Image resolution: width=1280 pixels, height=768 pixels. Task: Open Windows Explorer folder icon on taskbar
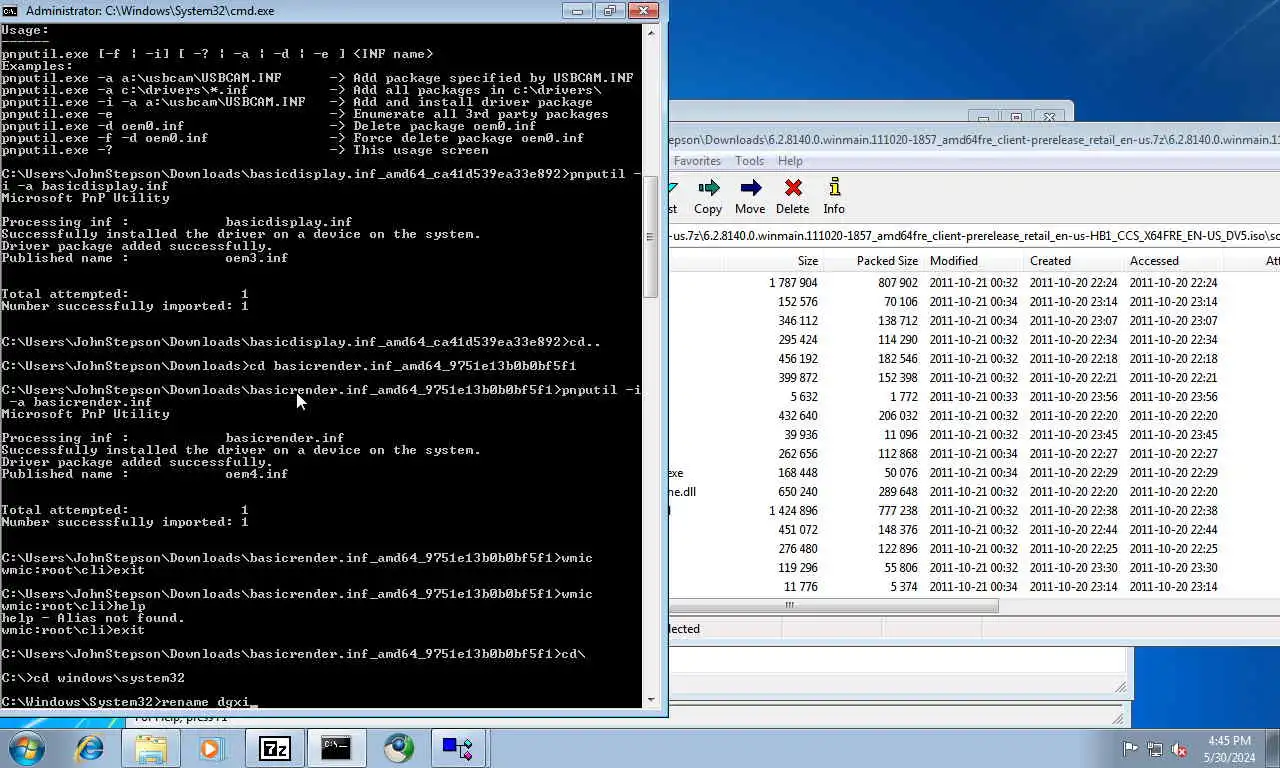point(150,748)
